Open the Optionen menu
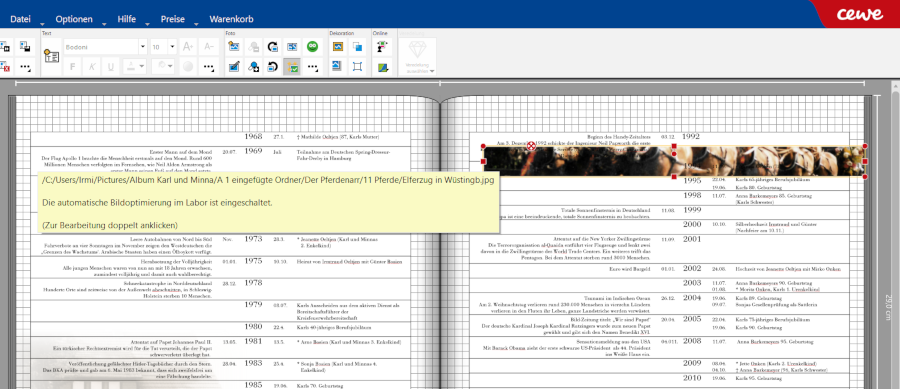900x389 pixels. tap(74, 19)
